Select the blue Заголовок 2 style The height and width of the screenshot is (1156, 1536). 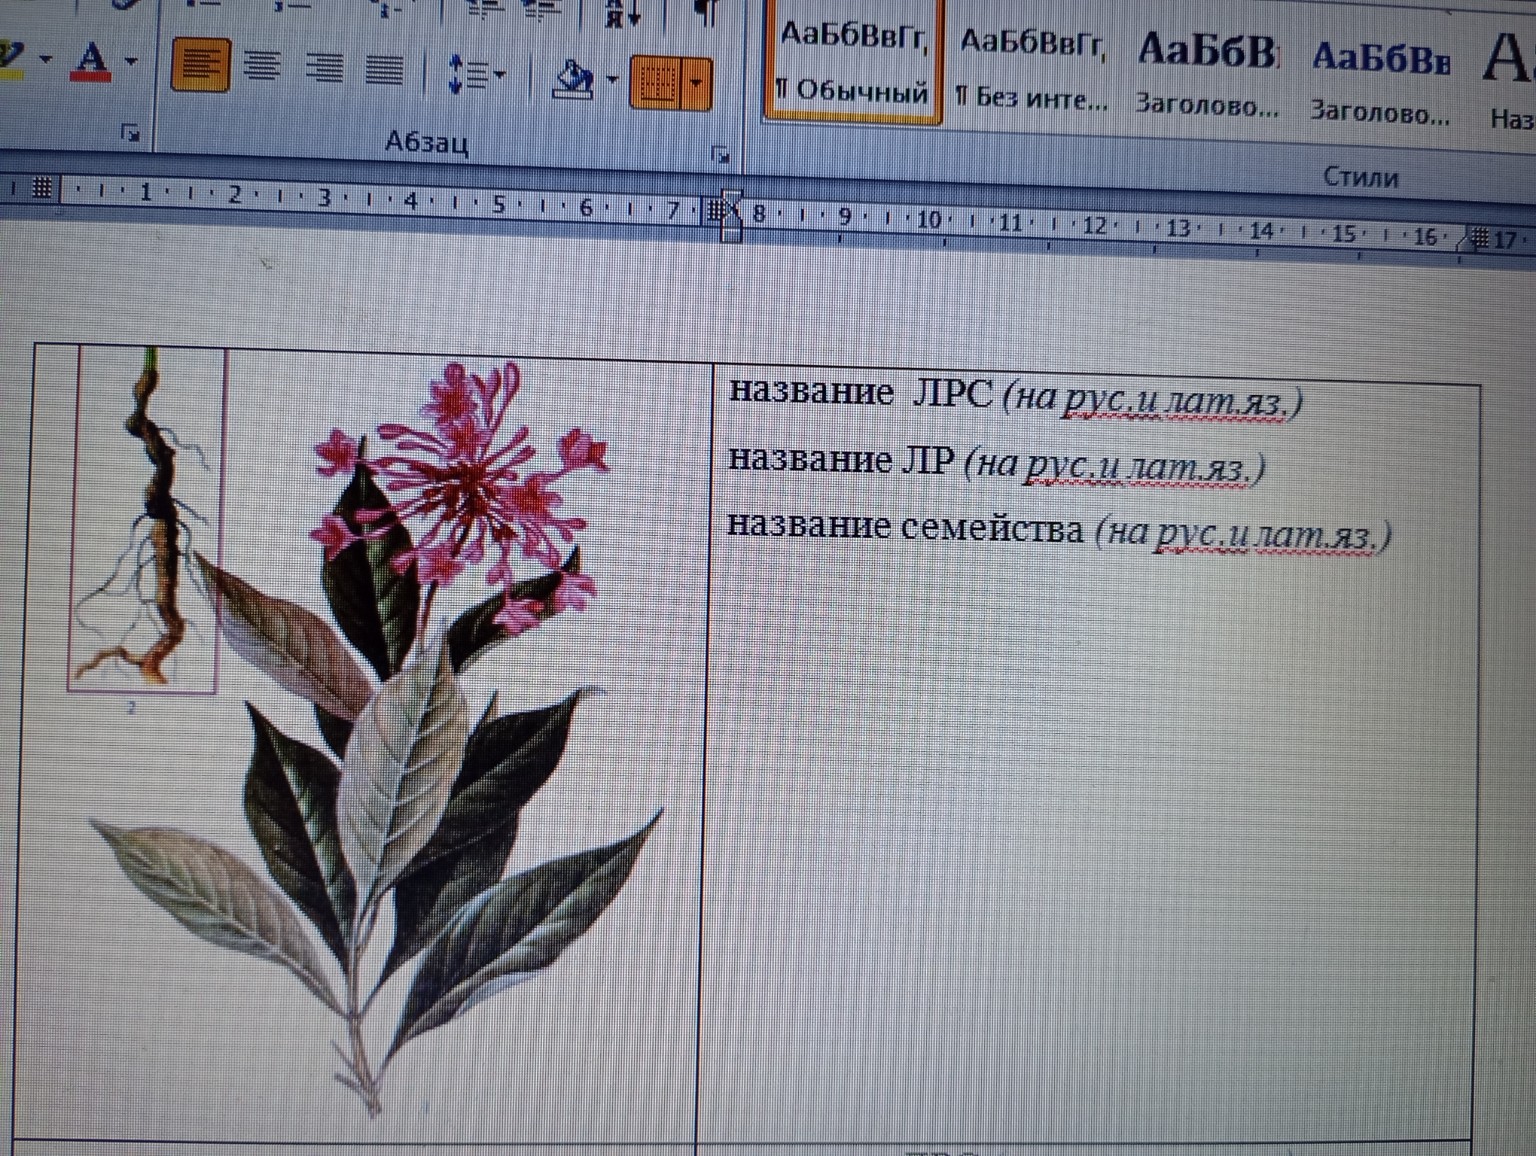coord(1380,82)
